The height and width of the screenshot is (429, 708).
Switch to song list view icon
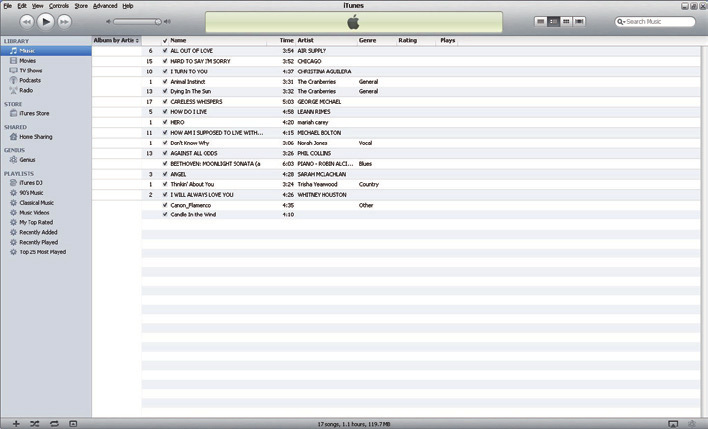[x=540, y=22]
